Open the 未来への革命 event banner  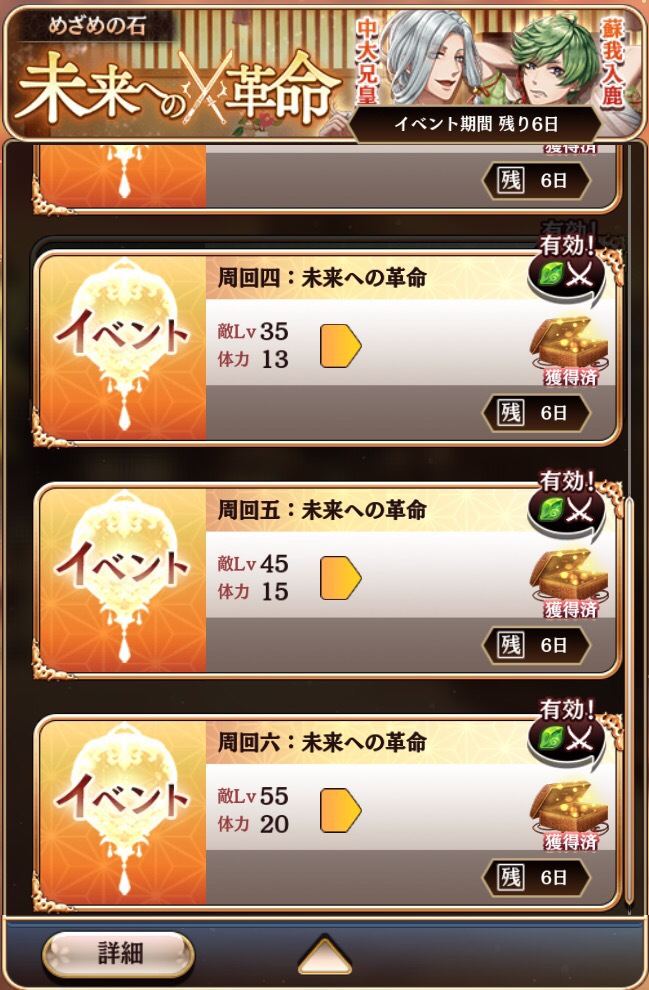pyautogui.click(x=324, y=71)
